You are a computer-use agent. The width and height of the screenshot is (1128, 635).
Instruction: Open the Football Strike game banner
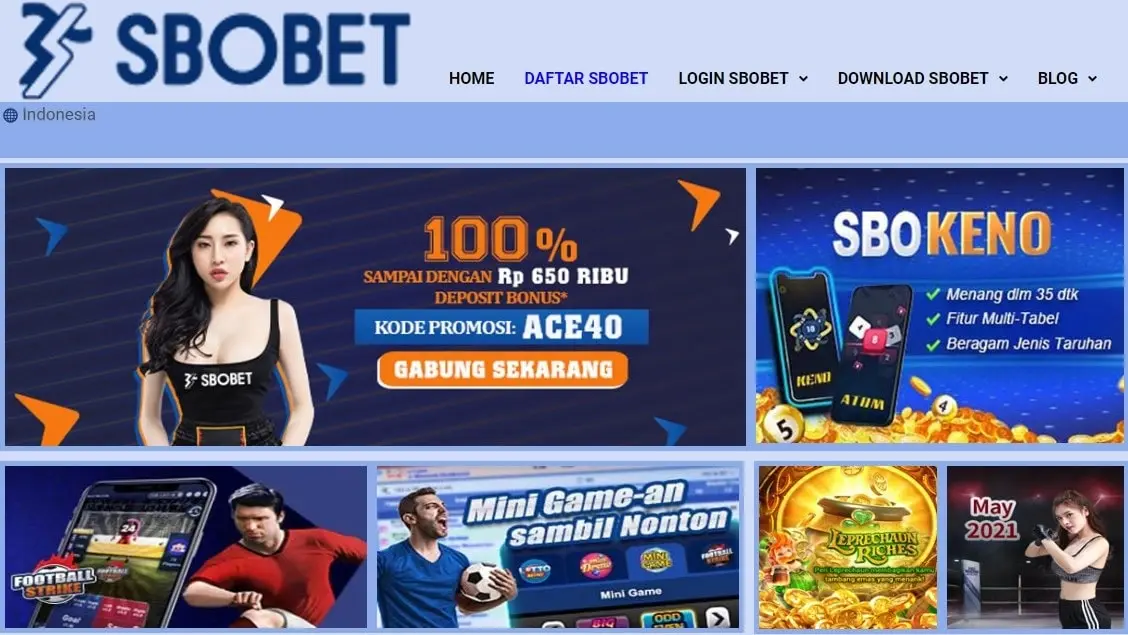click(186, 547)
